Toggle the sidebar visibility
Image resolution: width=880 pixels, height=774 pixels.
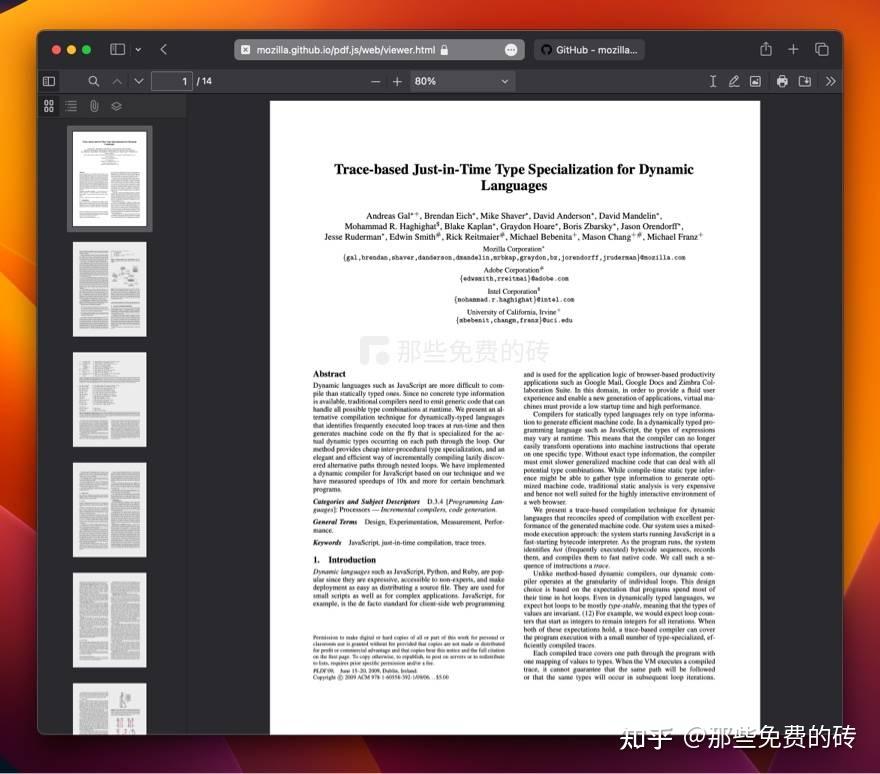click(49, 81)
